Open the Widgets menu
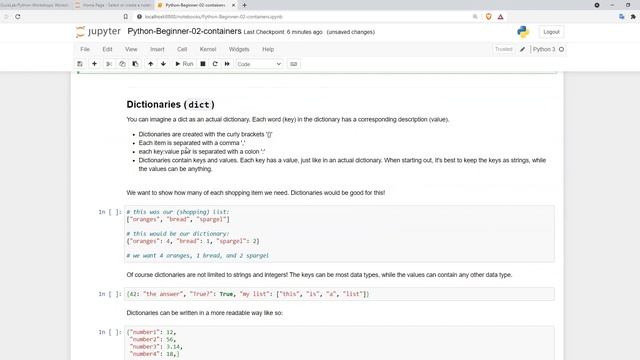The width and height of the screenshot is (640, 360). point(239,49)
